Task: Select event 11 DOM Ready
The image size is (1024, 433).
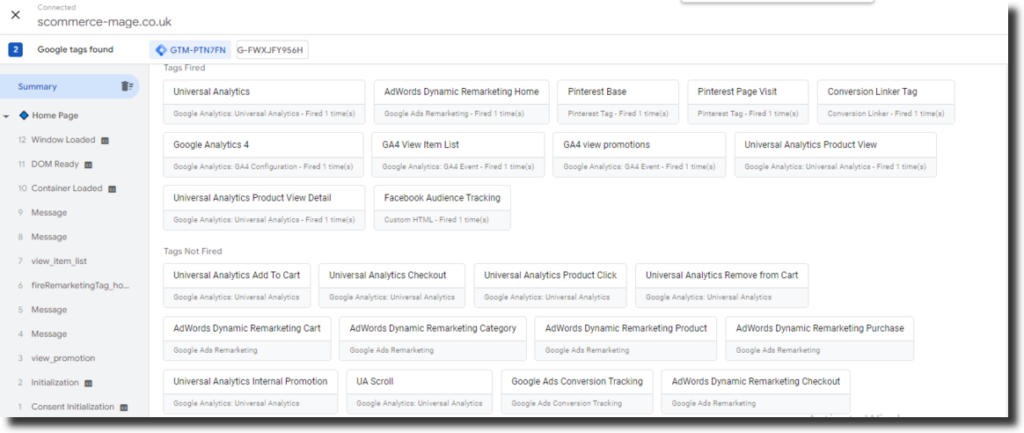Action: [56, 165]
